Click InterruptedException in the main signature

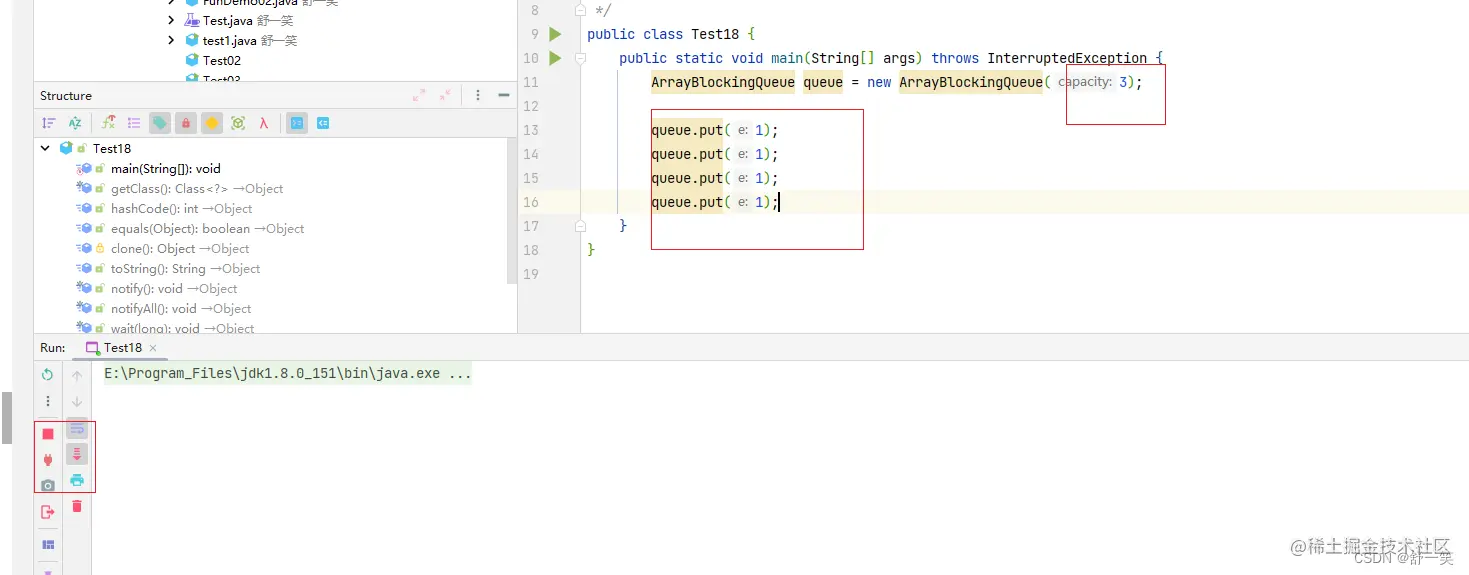(1067, 58)
